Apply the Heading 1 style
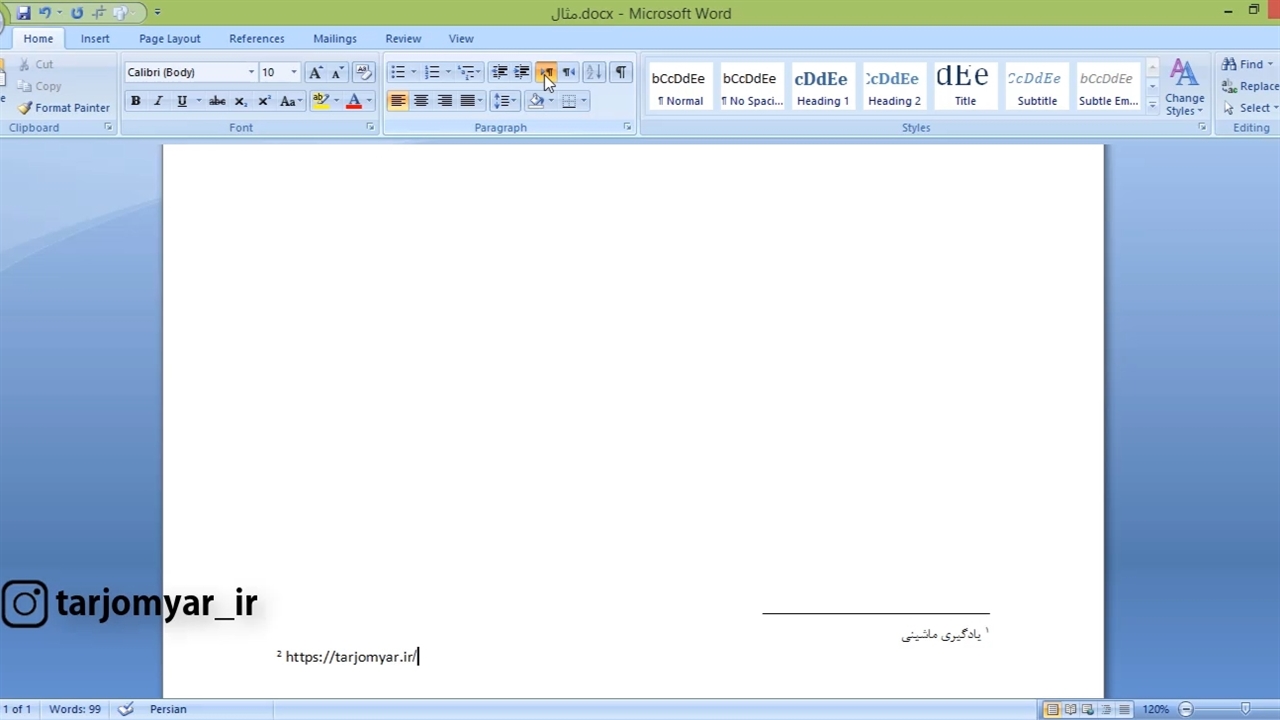This screenshot has height=720, width=1280. (x=822, y=87)
